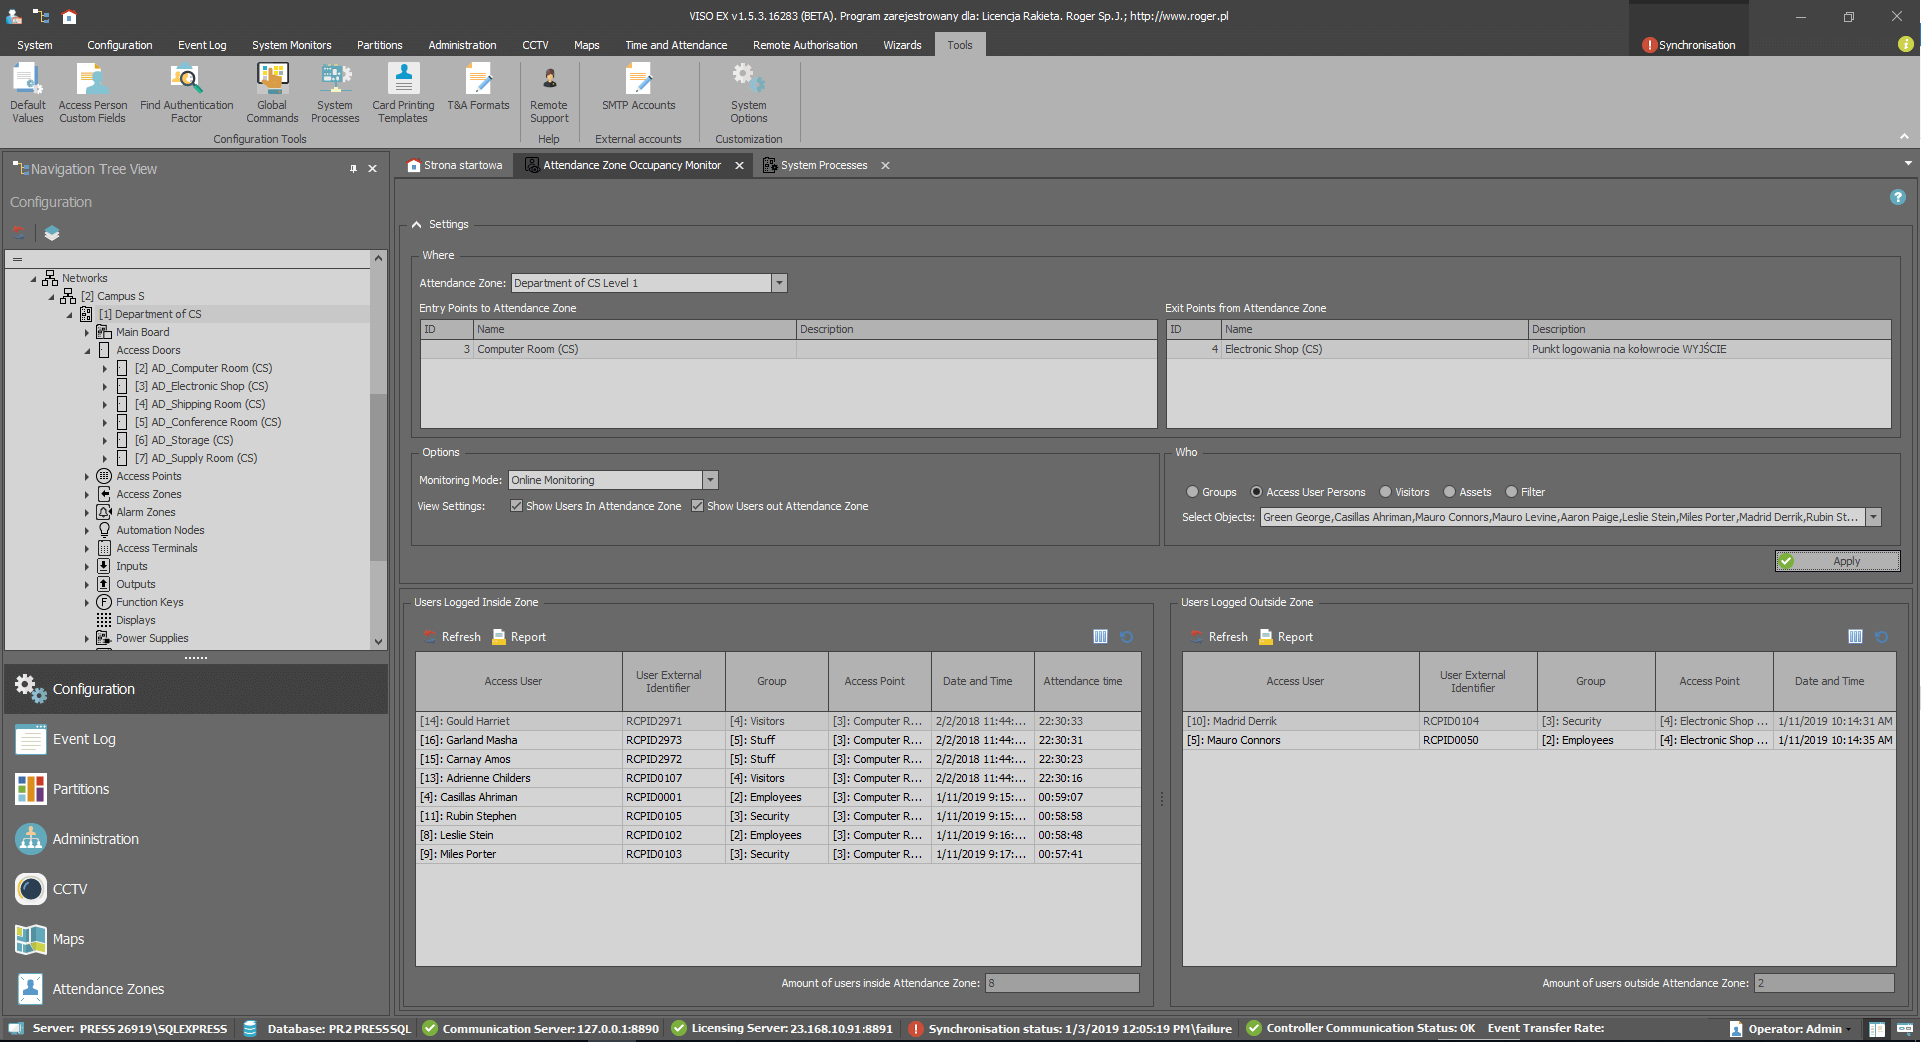The height and width of the screenshot is (1042, 1921).
Task: Open the Time and Attendance menu
Action: point(676,45)
